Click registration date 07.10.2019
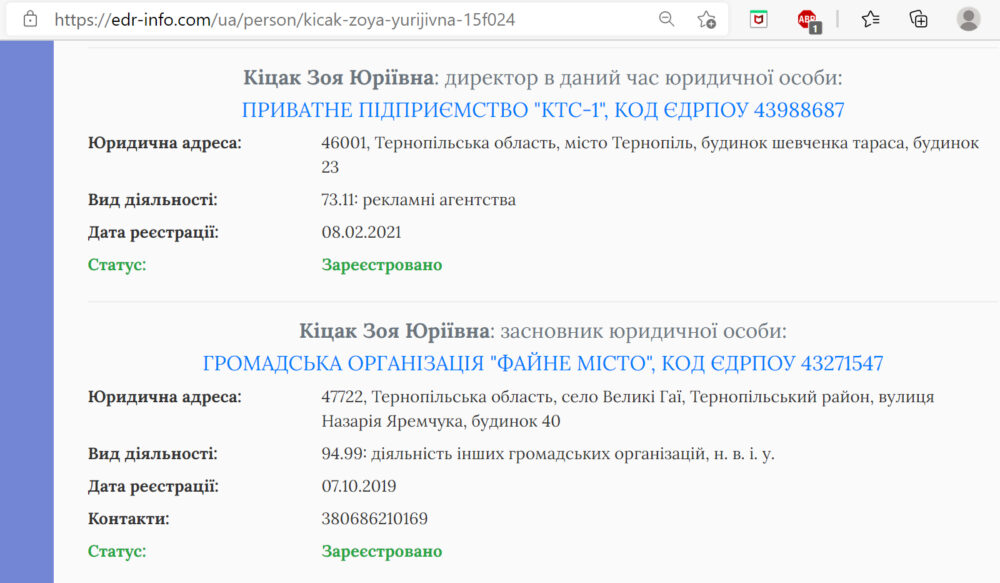Image resolution: width=1000 pixels, height=583 pixels. (x=359, y=487)
